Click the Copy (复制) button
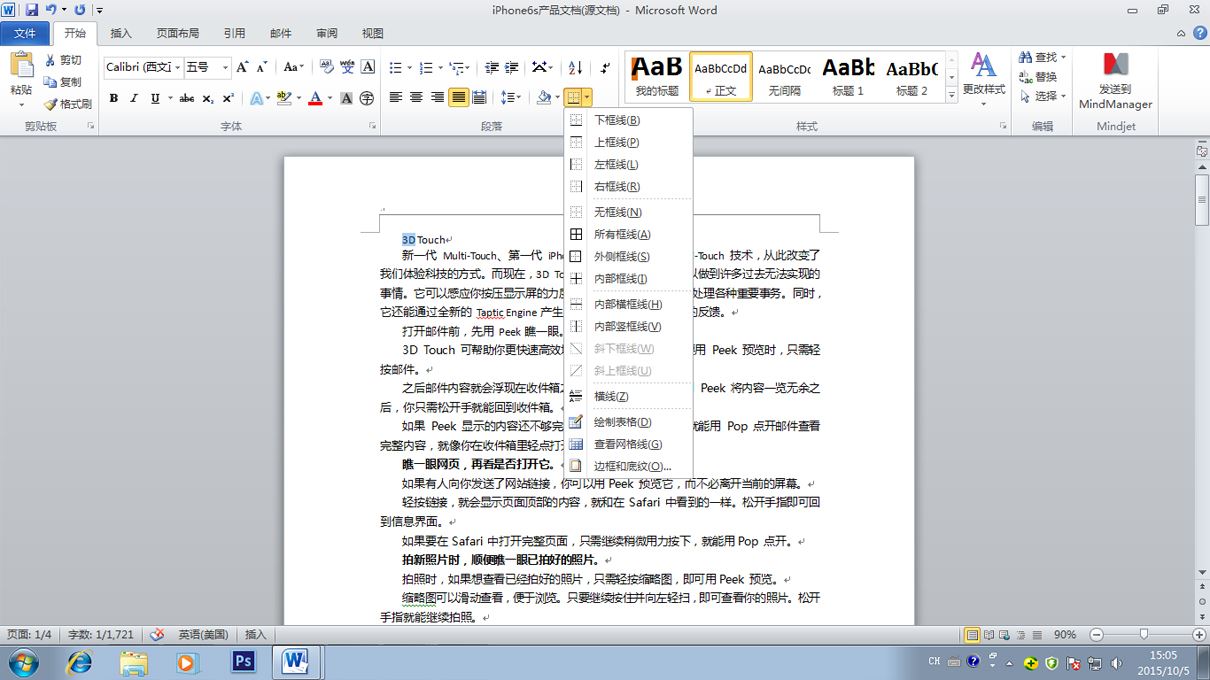This screenshot has height=680, width=1210. click(63, 82)
